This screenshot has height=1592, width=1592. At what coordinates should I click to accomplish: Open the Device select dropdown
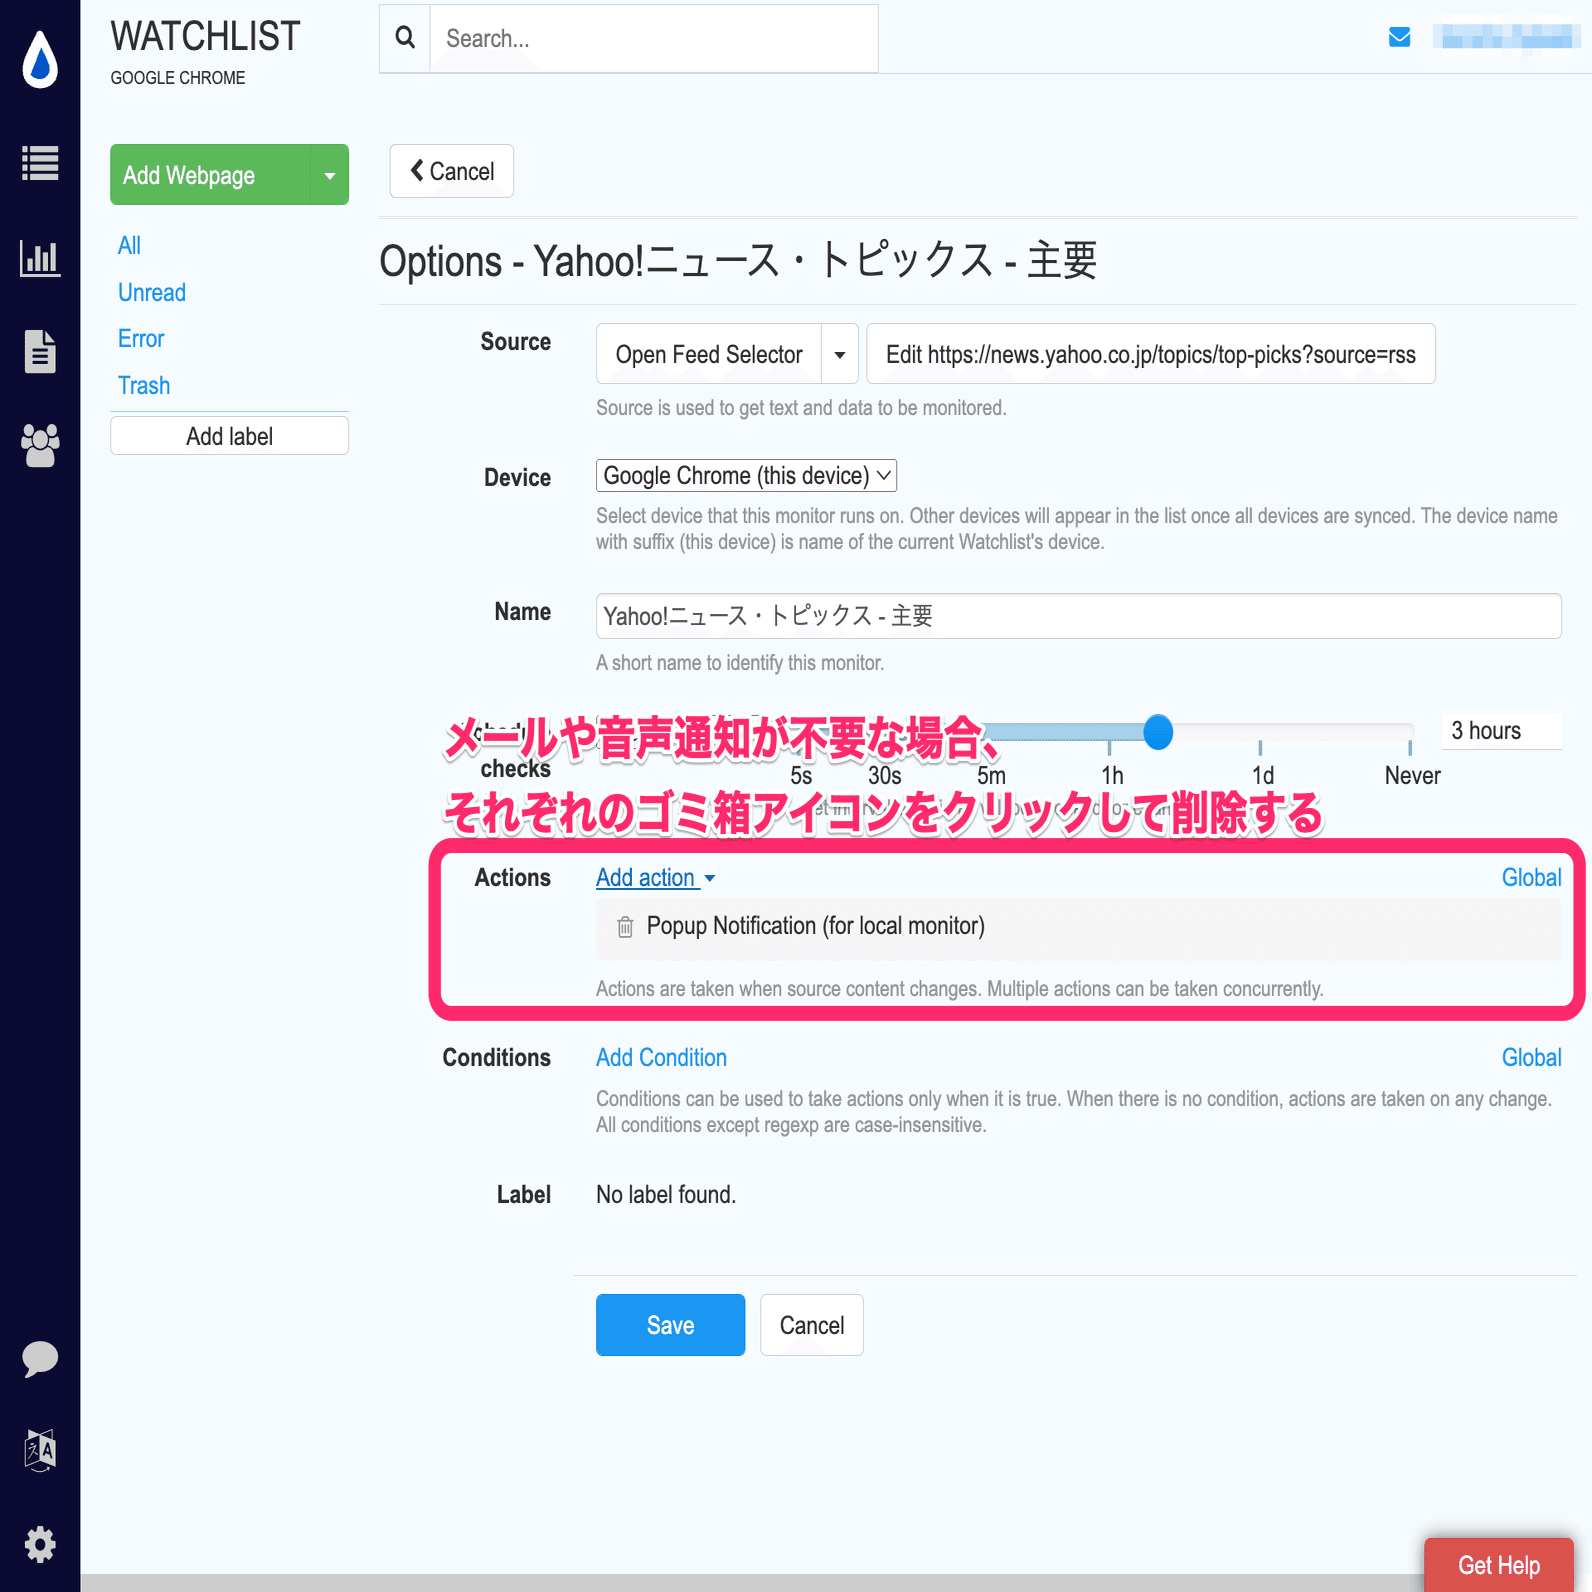coord(746,475)
